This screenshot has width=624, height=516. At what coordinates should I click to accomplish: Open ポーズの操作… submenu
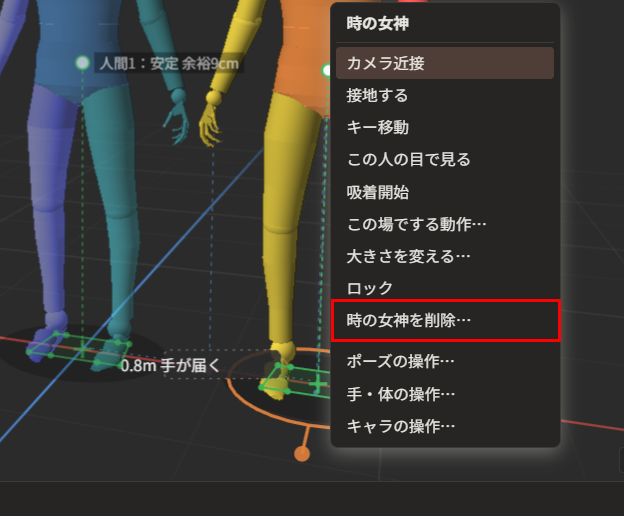click(445, 362)
